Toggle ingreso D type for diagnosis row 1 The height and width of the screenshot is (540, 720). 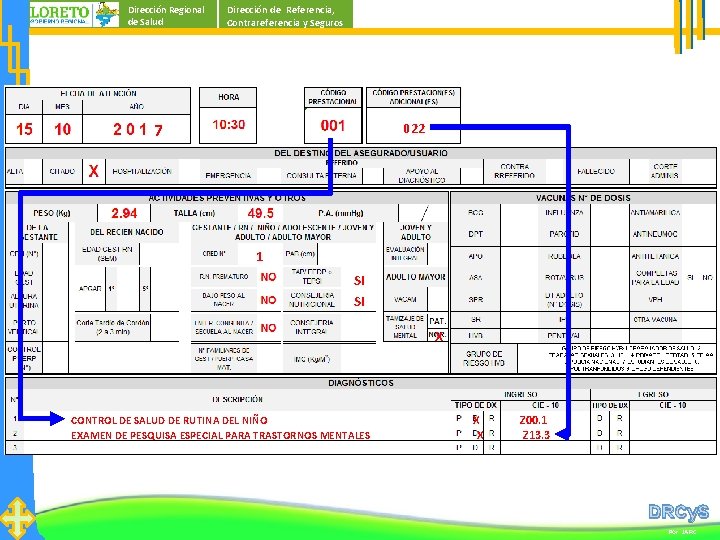pyautogui.click(x=476, y=419)
